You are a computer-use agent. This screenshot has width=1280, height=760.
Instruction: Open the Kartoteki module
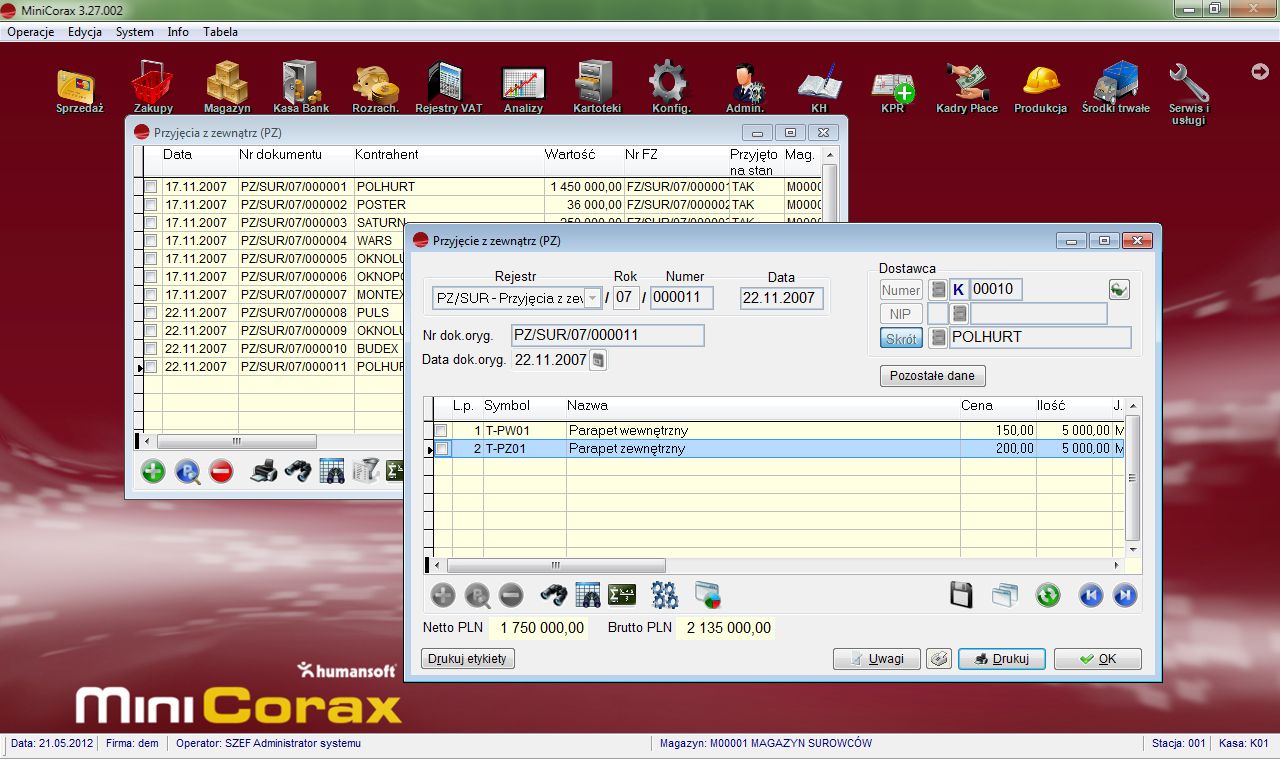(597, 88)
